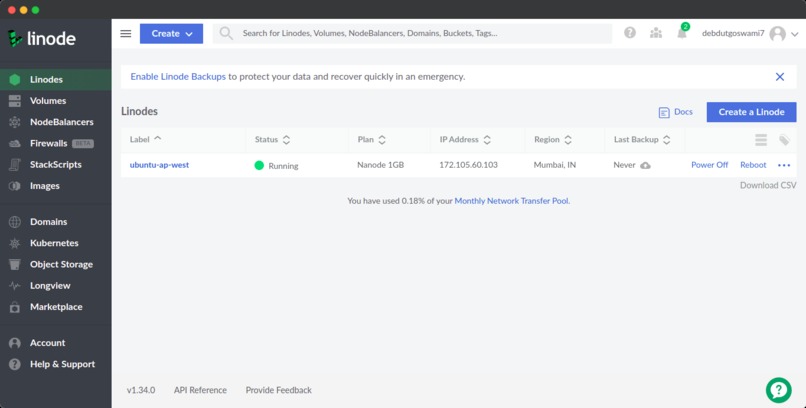Click Power Off for ubuntu-ap-west
The image size is (806, 408).
tap(709, 165)
